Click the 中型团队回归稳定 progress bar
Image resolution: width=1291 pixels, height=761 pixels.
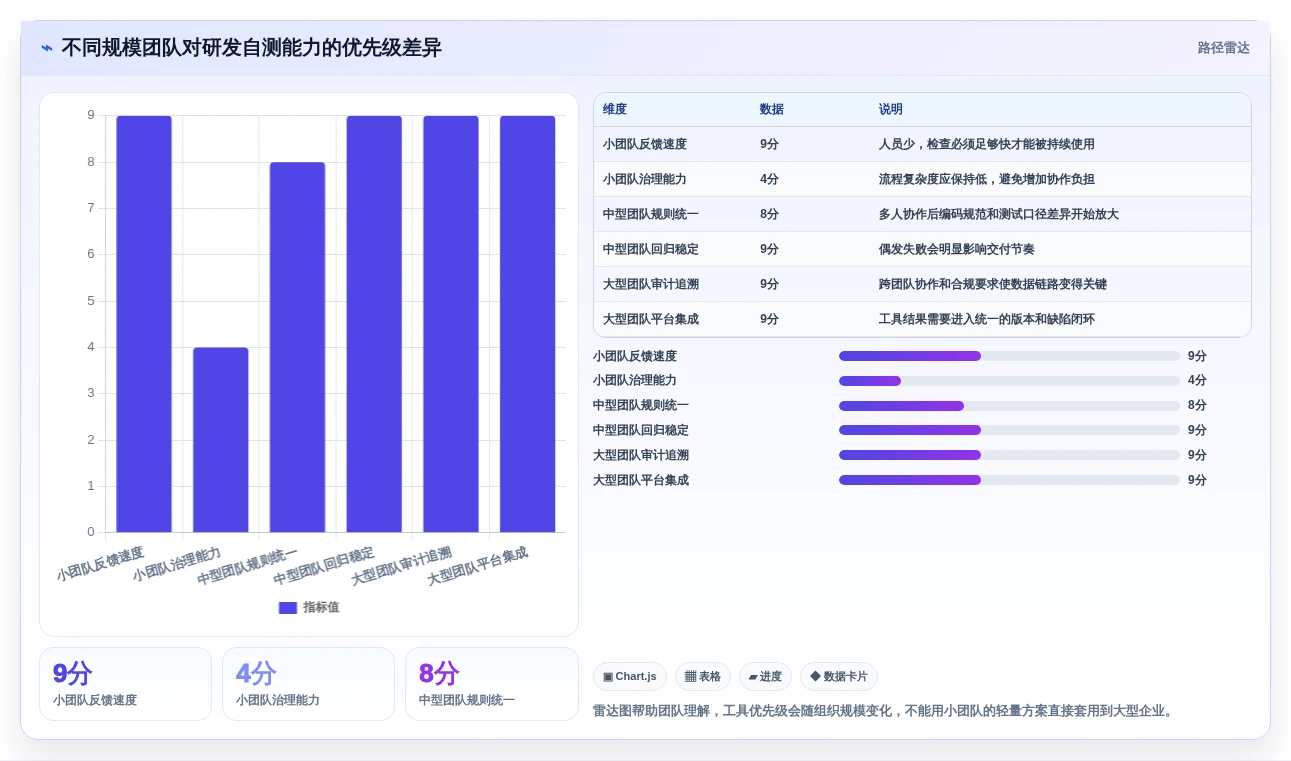click(1009, 430)
